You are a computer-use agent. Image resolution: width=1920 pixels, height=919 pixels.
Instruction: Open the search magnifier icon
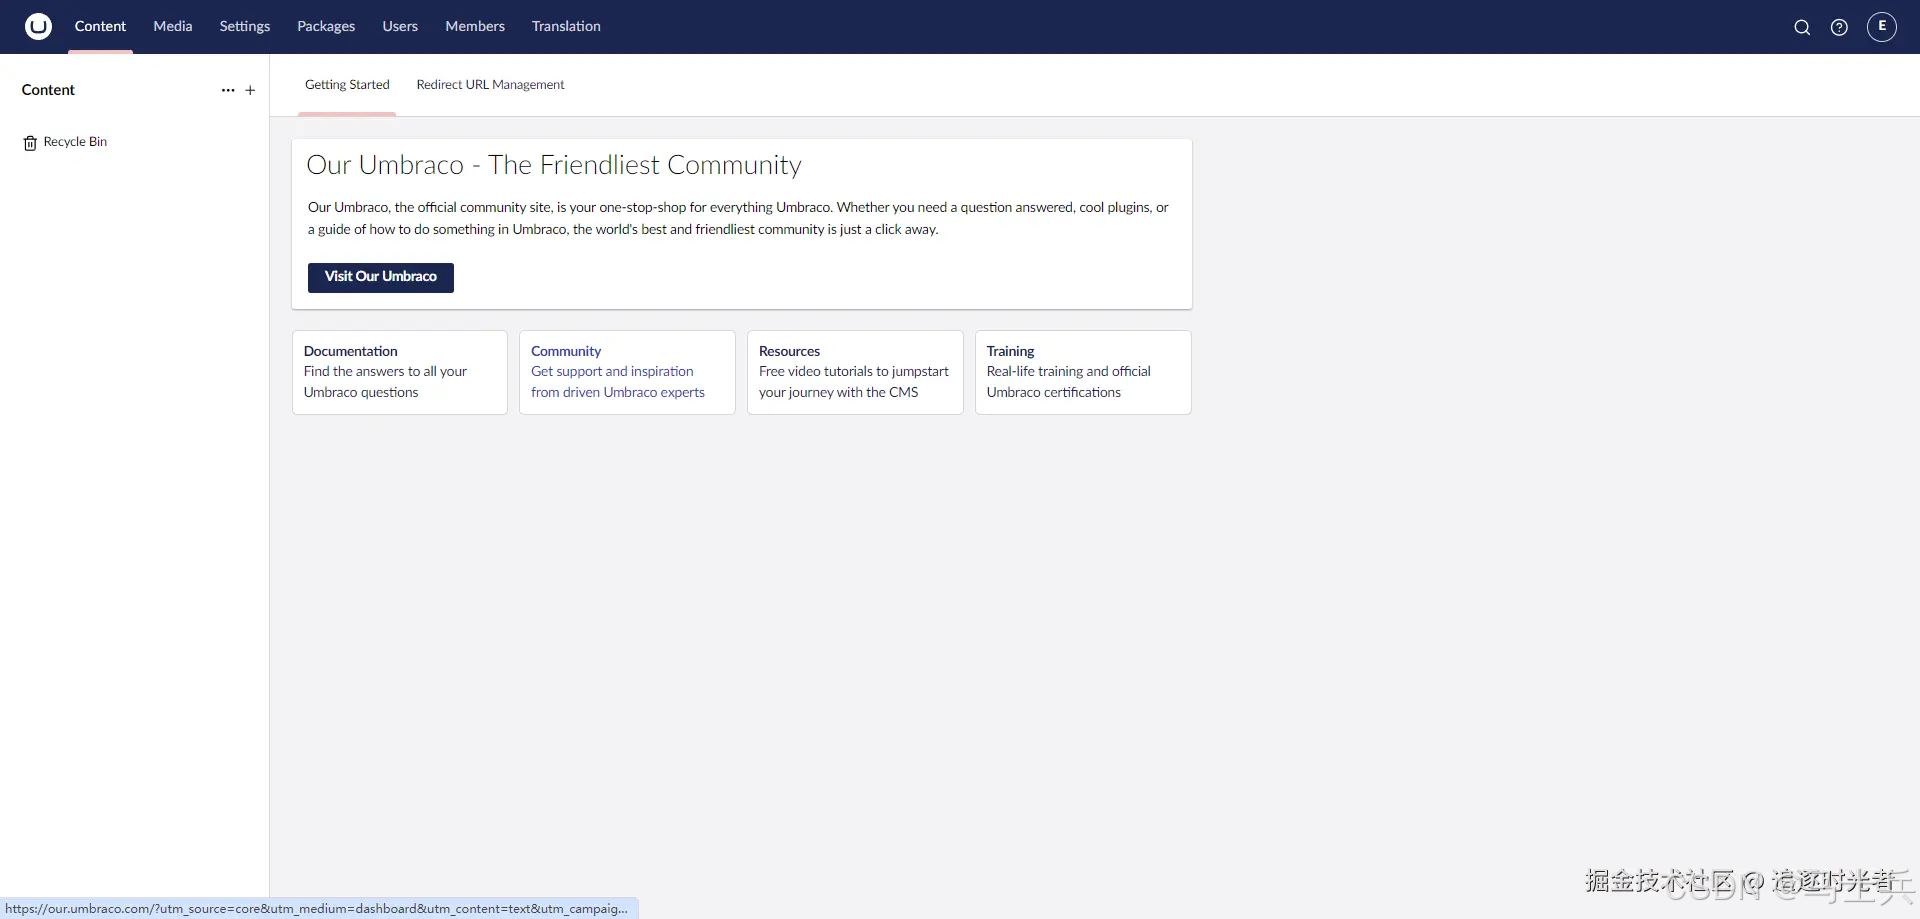click(1802, 27)
